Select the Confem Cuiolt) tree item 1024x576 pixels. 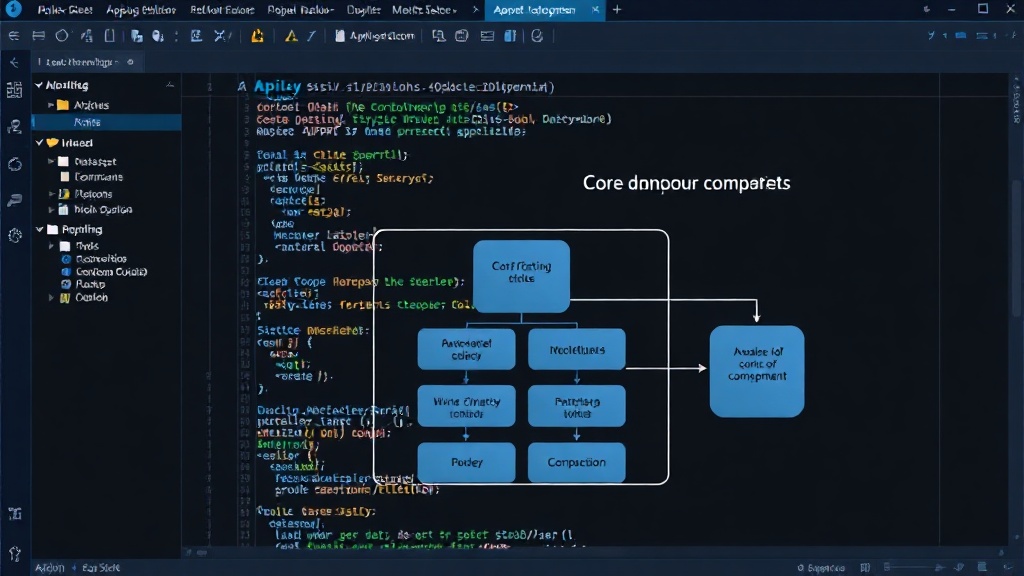click(x=111, y=272)
